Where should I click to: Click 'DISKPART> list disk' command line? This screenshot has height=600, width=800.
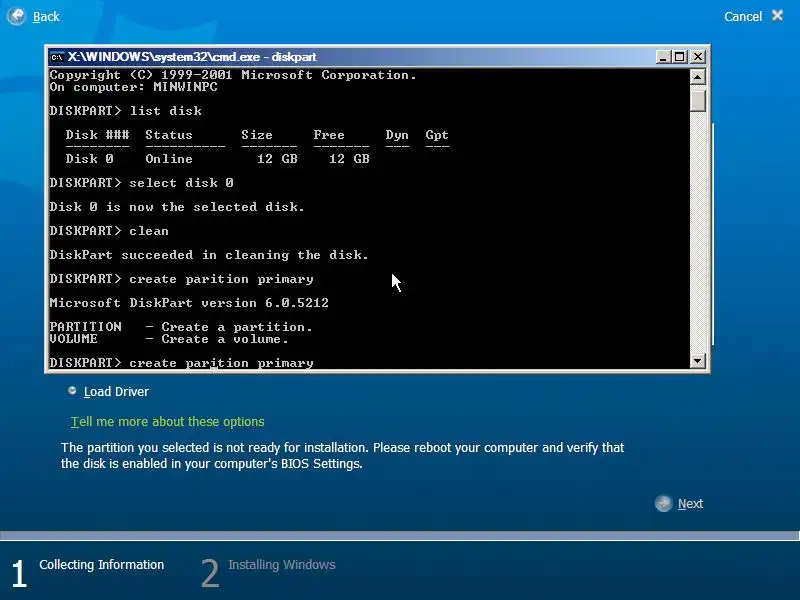pos(126,111)
